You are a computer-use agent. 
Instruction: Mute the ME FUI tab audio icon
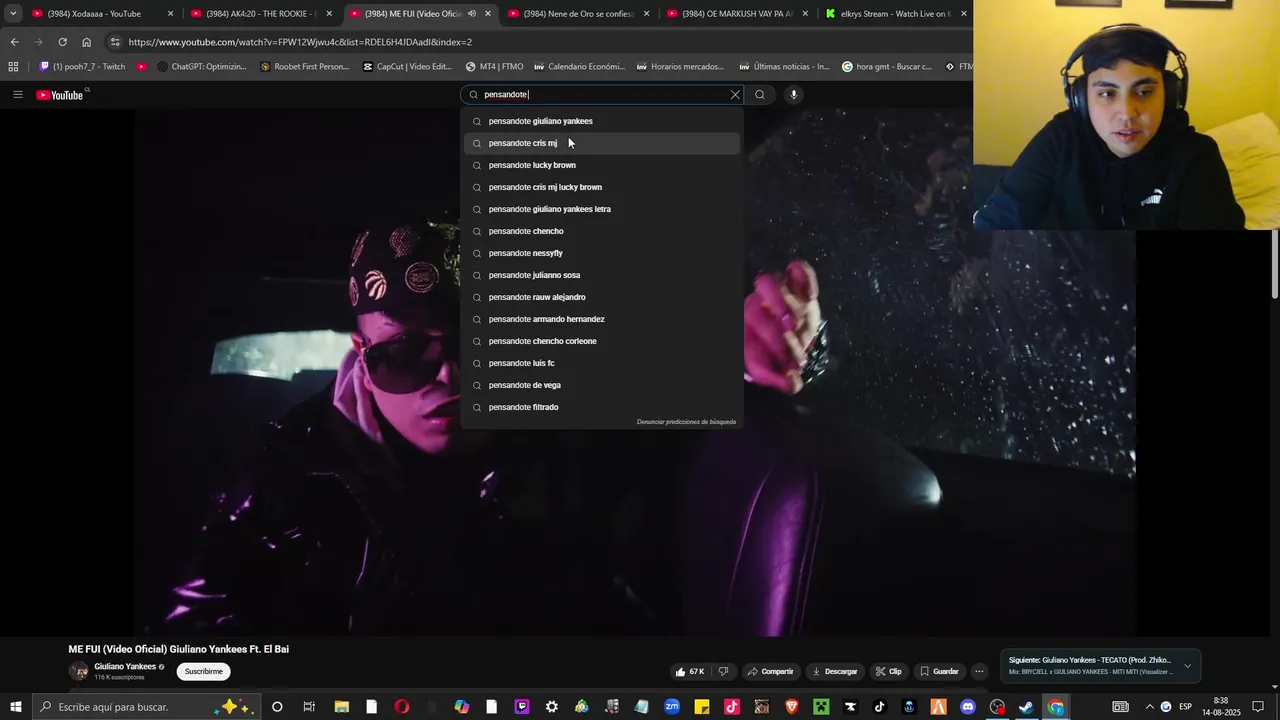click(x=472, y=14)
